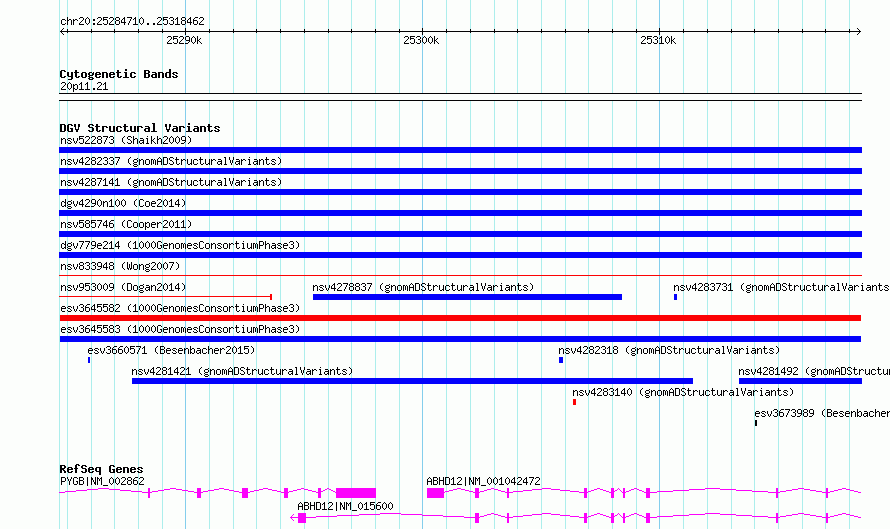
Task: Click the tiny blue marker under esv3660571
Action: (89, 360)
